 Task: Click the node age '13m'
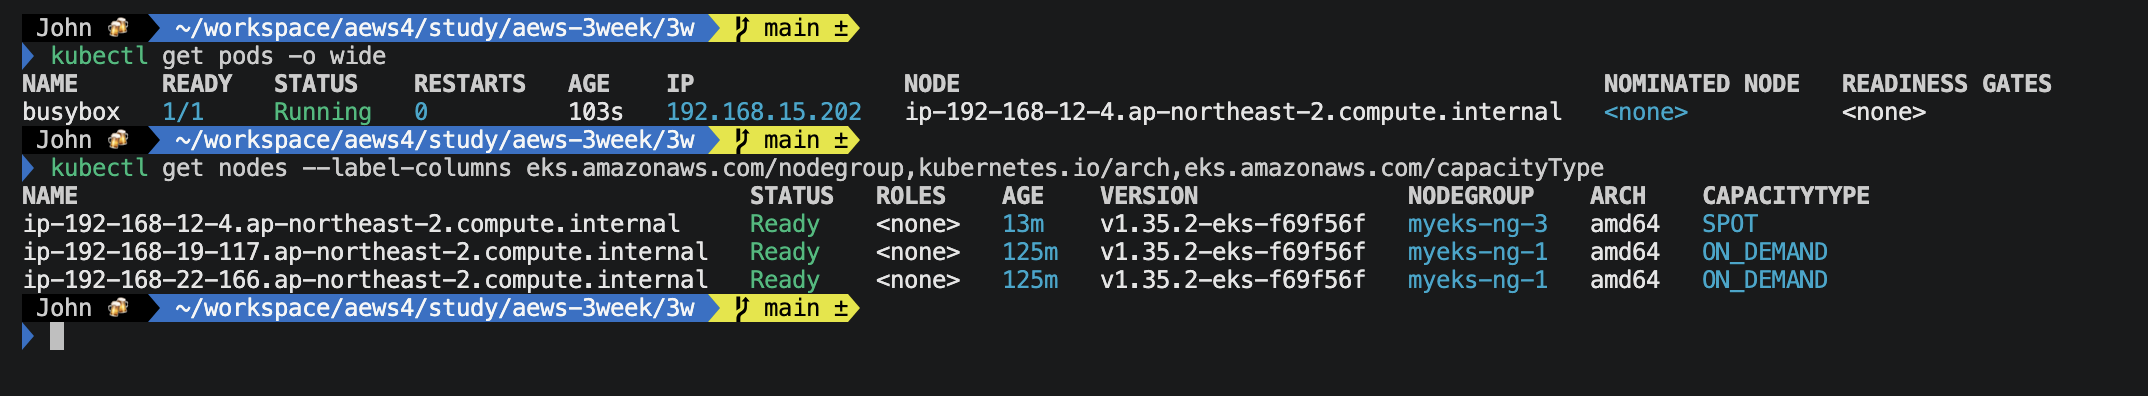pyautogui.click(x=1023, y=224)
